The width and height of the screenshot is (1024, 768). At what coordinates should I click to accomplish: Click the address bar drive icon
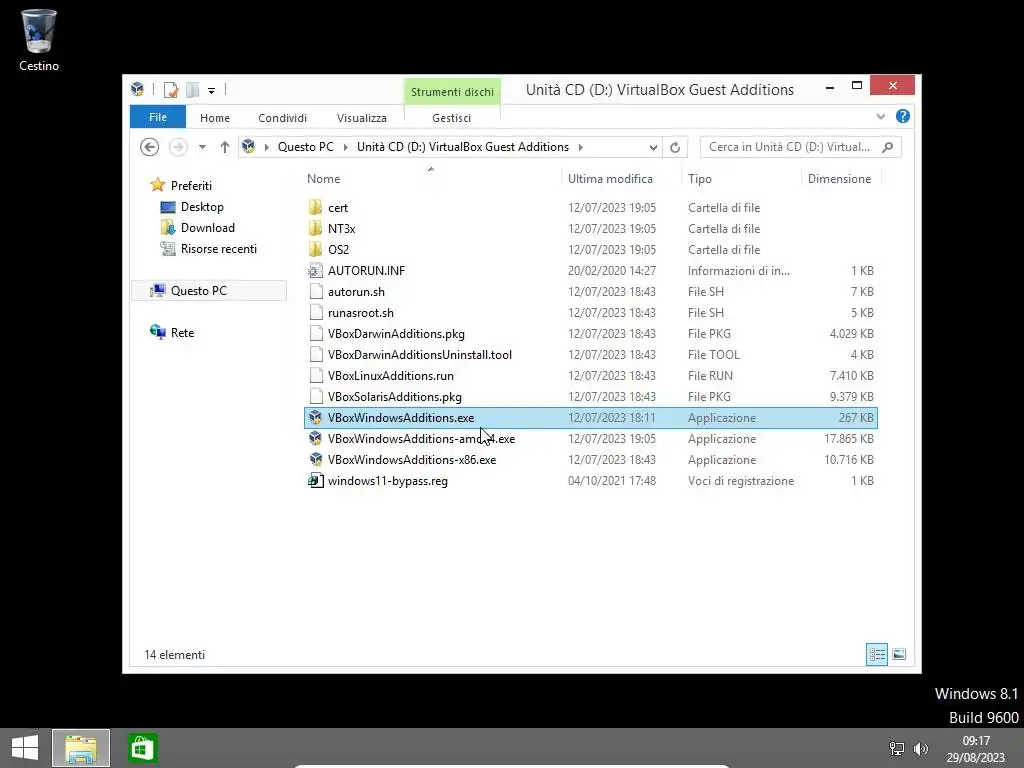click(248, 146)
